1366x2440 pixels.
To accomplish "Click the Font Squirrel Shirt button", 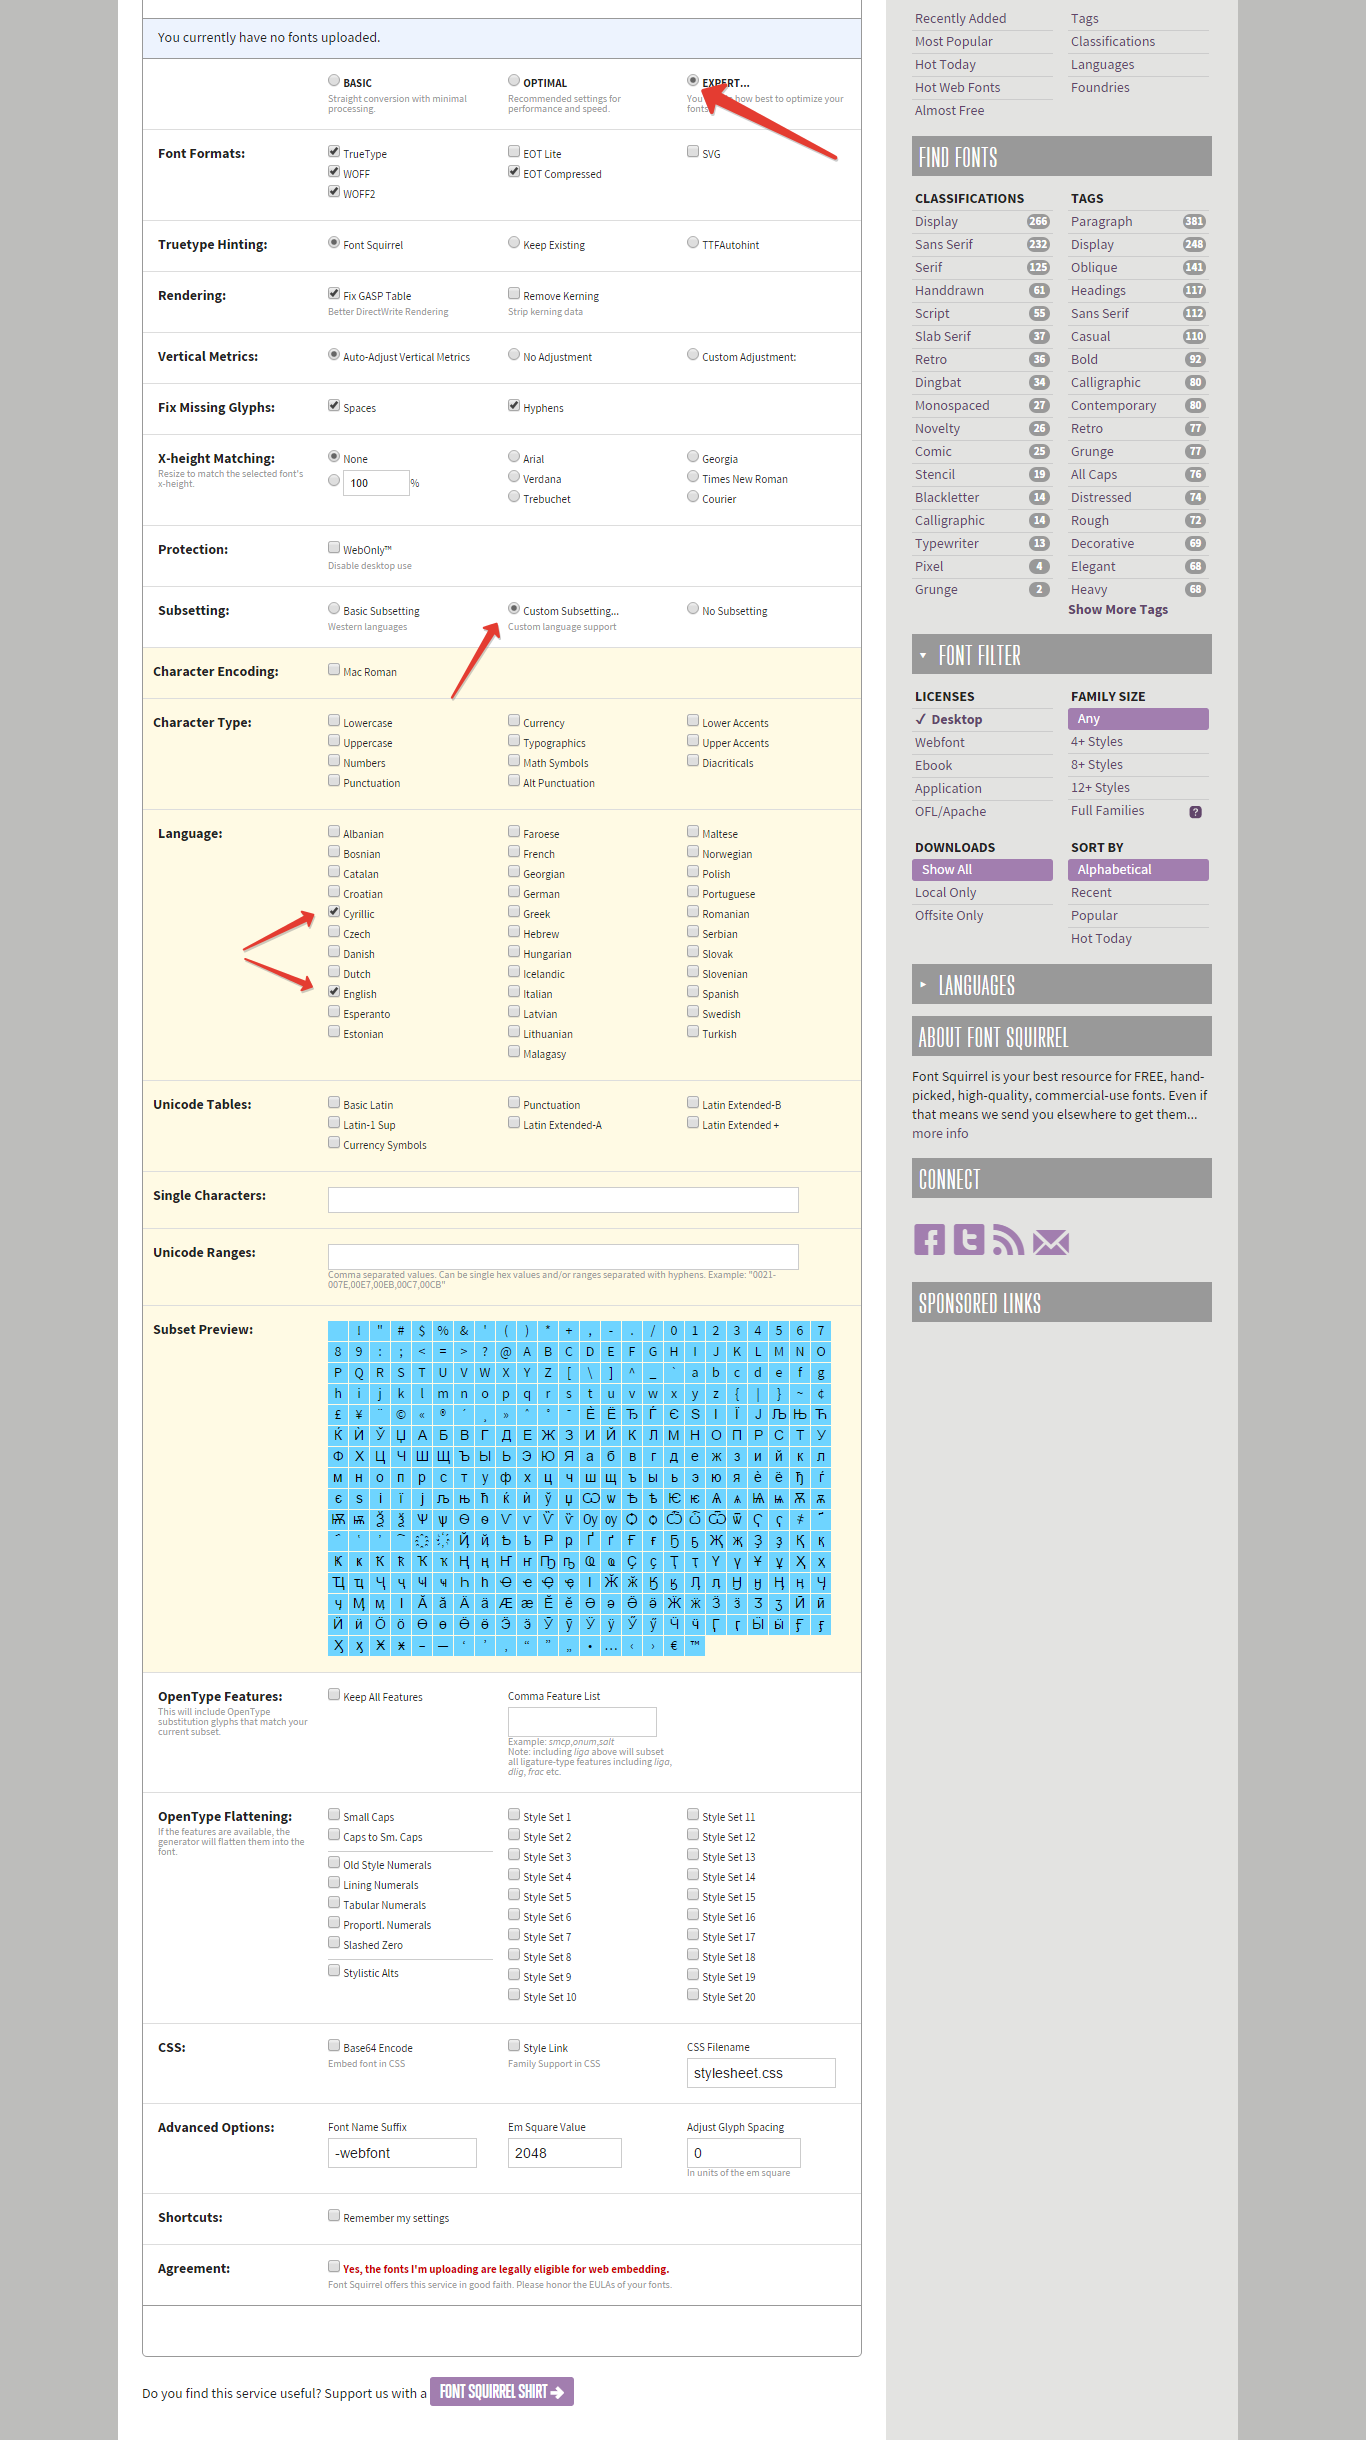I will (502, 2392).
